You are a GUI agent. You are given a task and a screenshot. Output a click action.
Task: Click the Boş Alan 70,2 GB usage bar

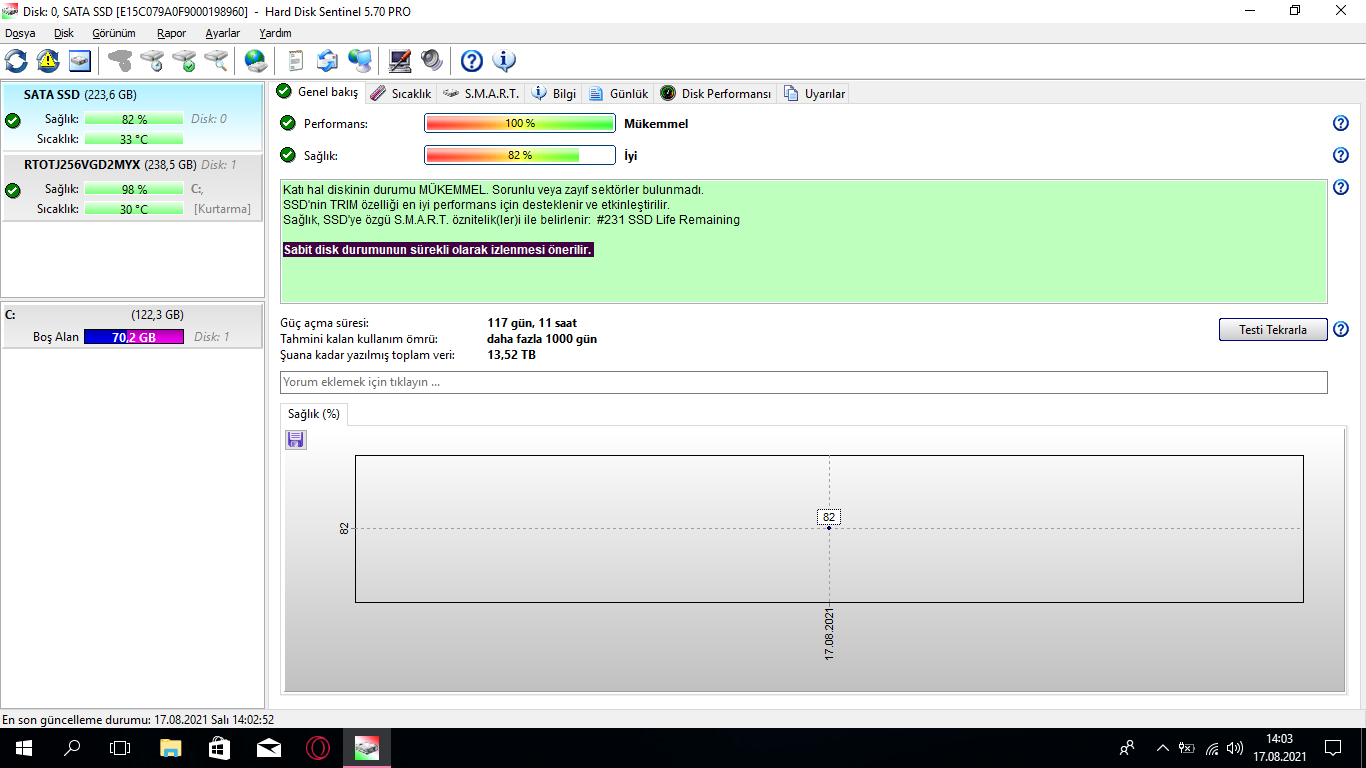pos(134,337)
